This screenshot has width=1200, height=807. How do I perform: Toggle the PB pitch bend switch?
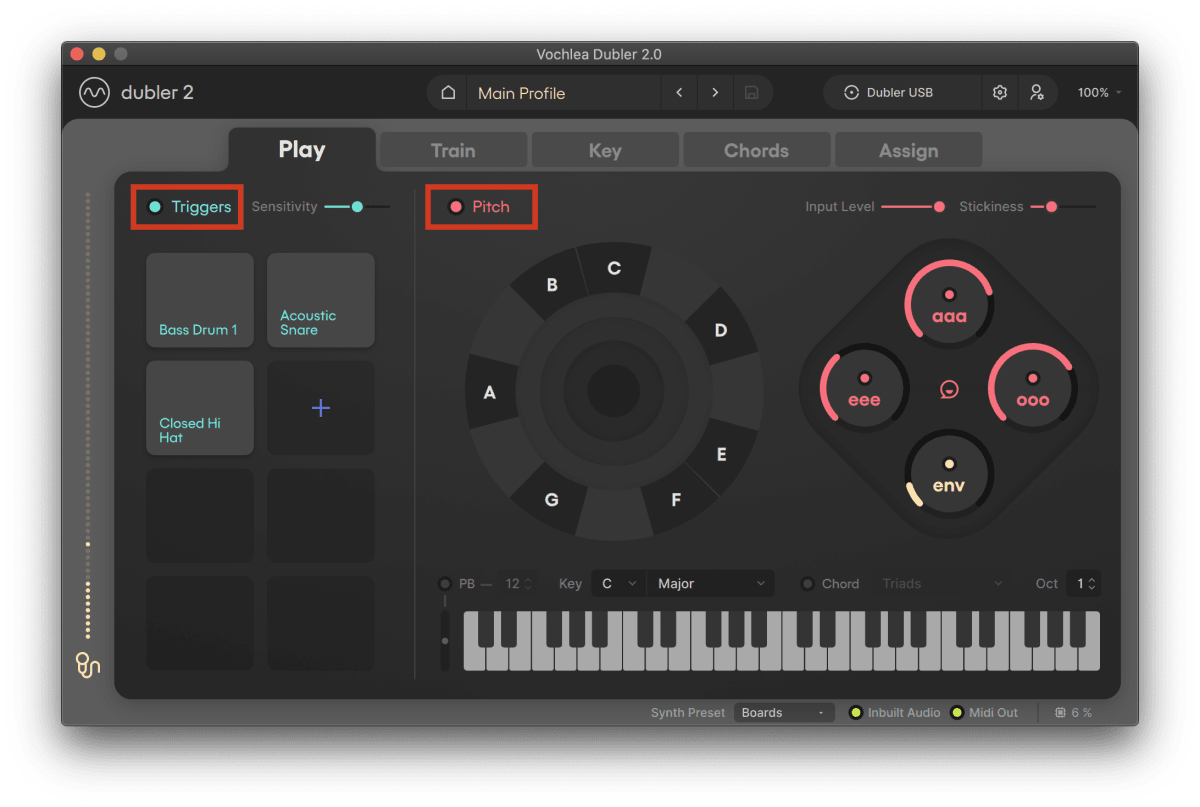444,583
